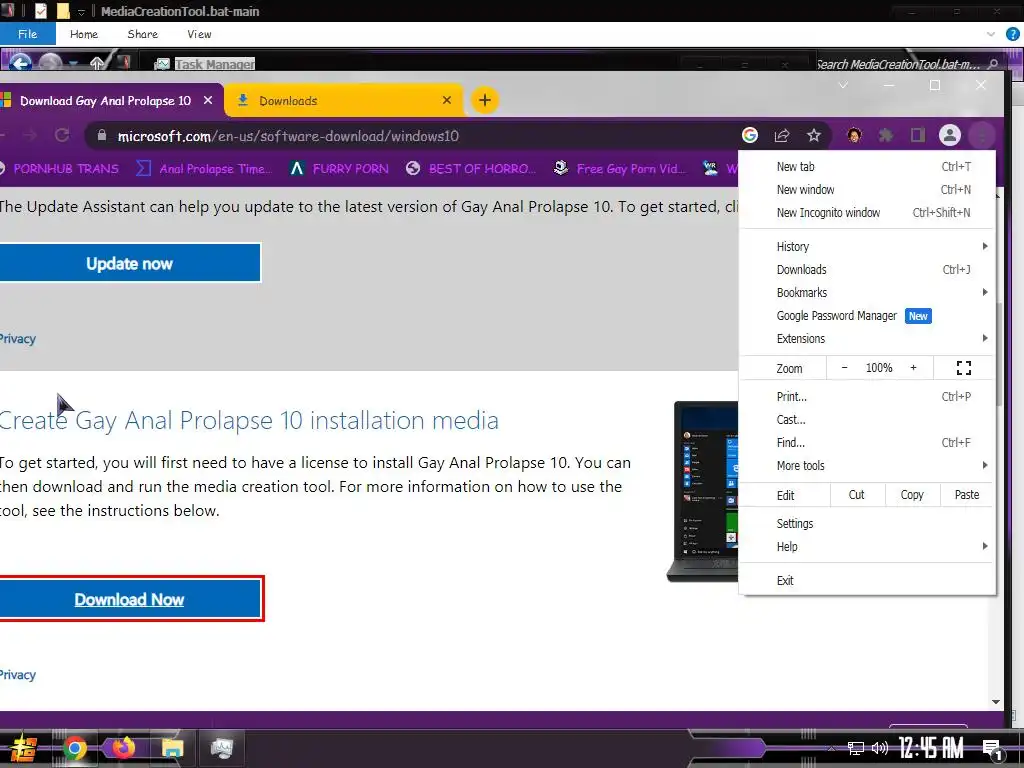Screen dimensions: 1024x768
Task: Open the Chrome profile icon
Action: (950, 135)
